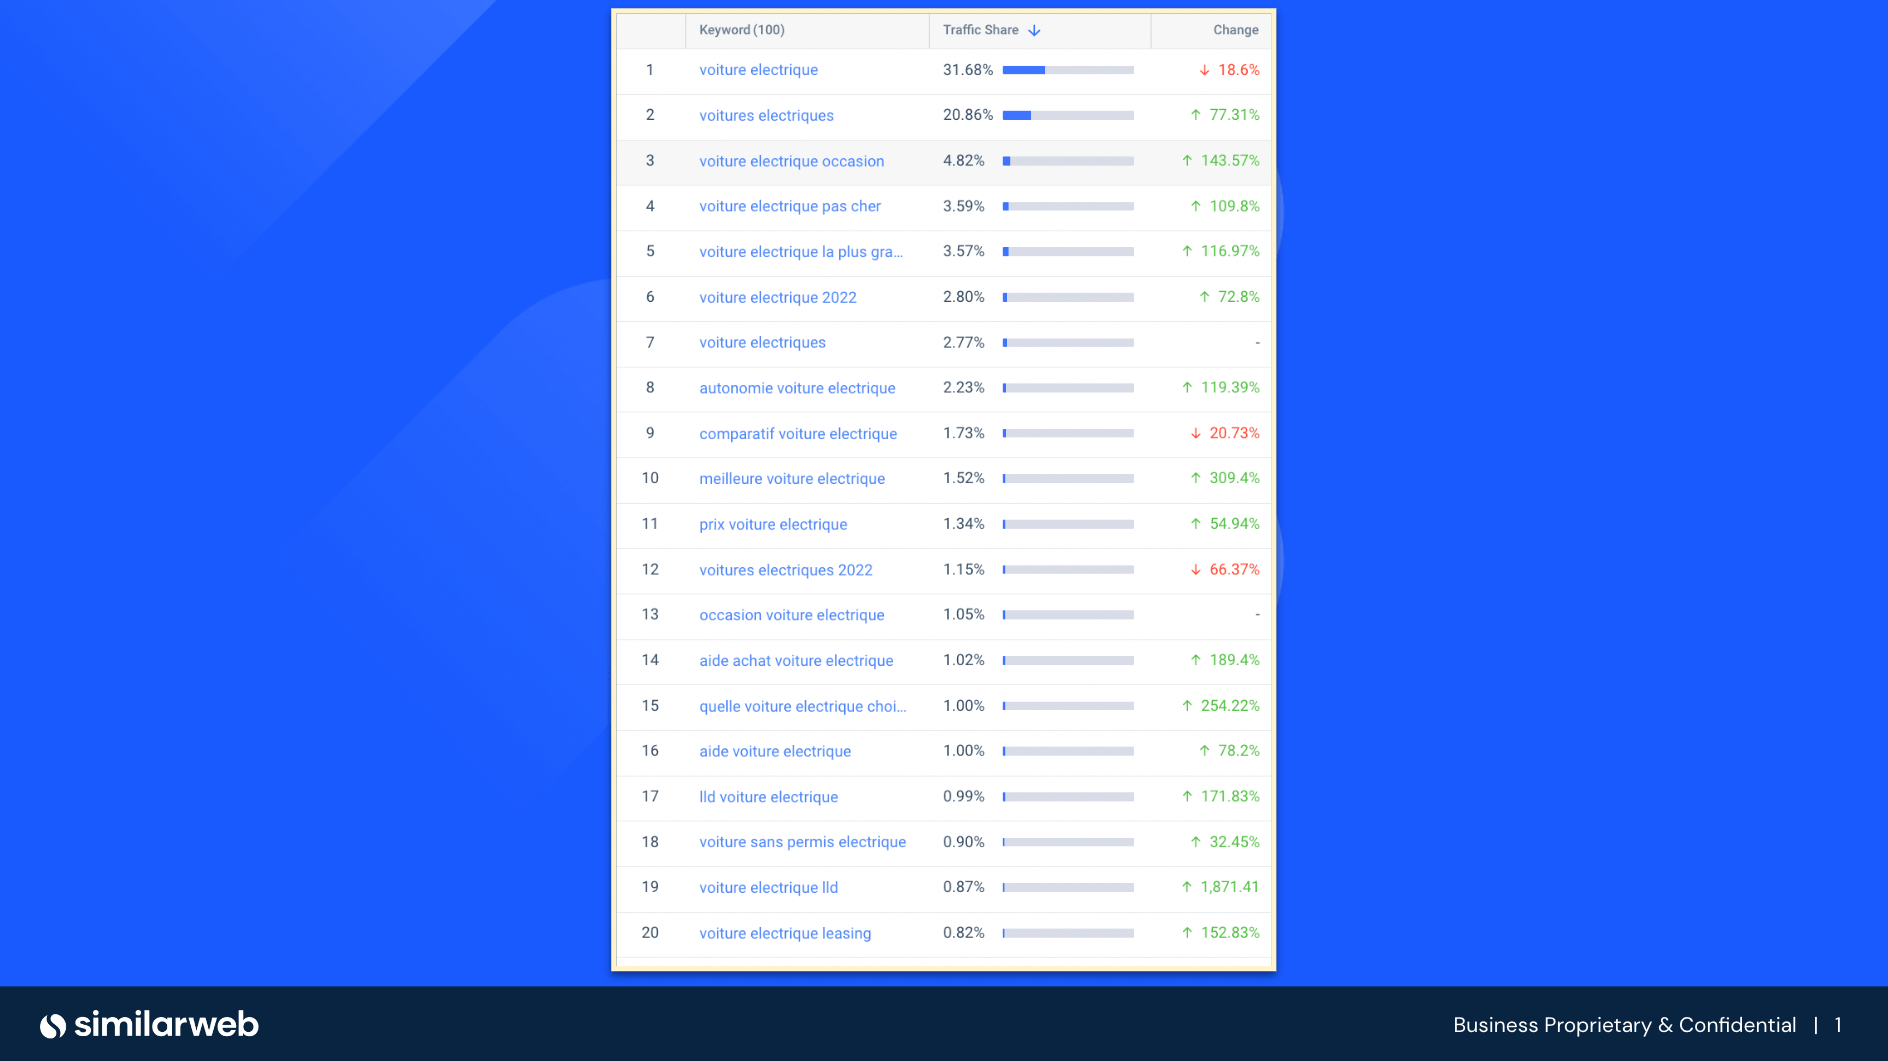Click row number 7 cell
The height and width of the screenshot is (1061, 1888).
pos(650,343)
